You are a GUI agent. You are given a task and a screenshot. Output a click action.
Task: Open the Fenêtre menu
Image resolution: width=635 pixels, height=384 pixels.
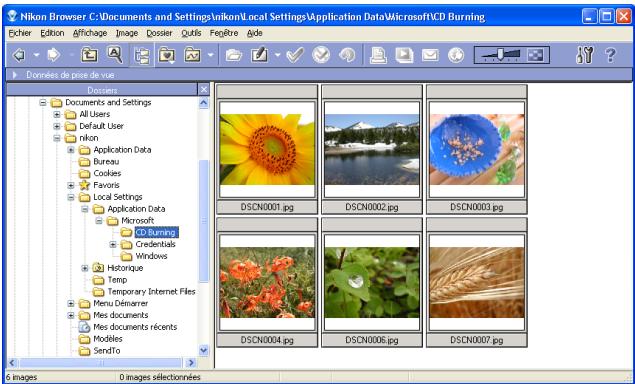point(224,33)
